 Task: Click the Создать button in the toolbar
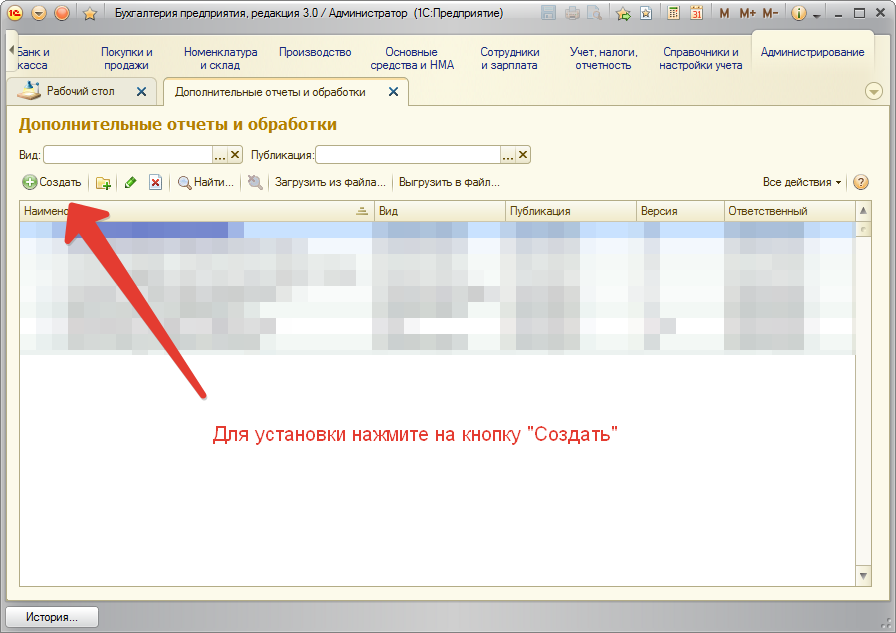click(52, 183)
